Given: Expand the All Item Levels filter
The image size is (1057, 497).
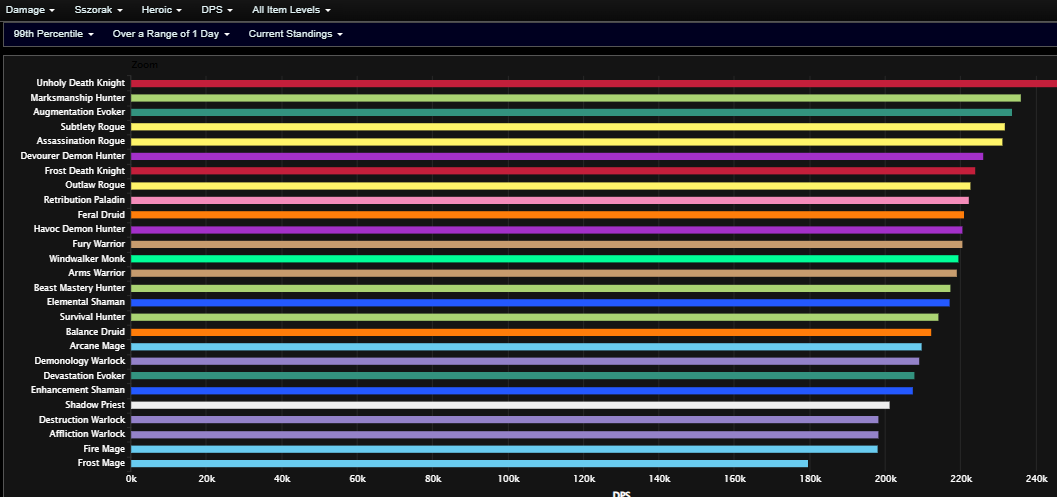Looking at the screenshot, I should (291, 10).
